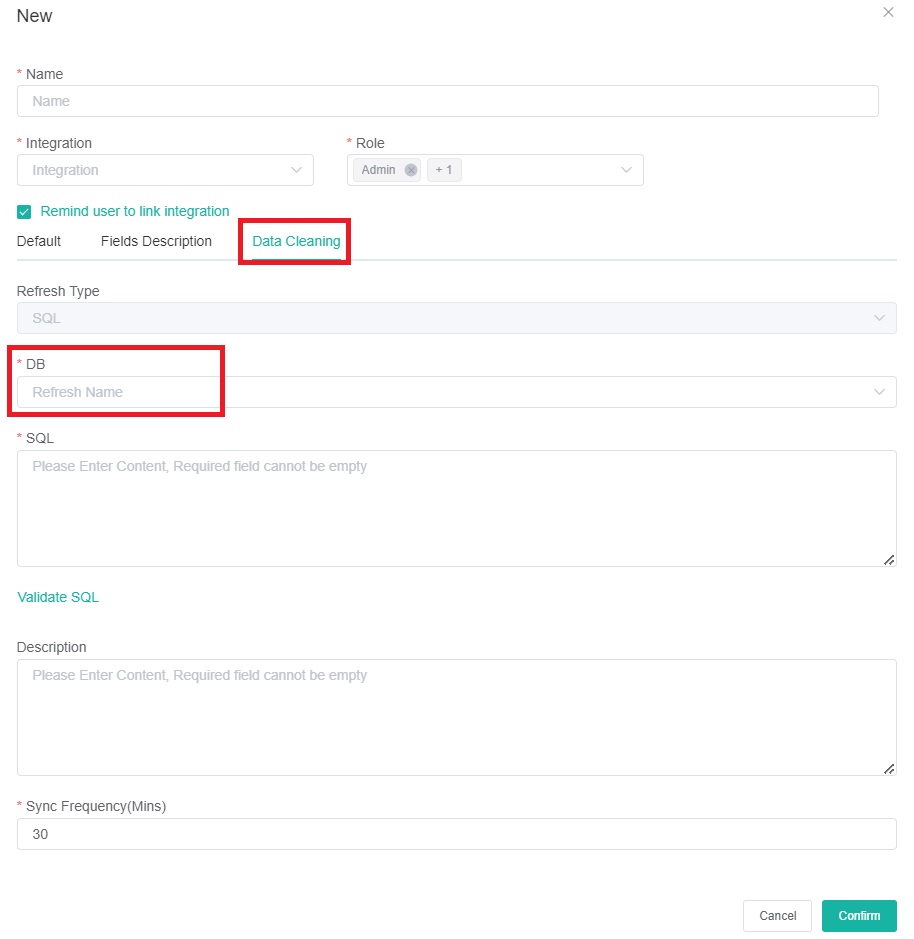Toggle Remind user to link integration

23,211
